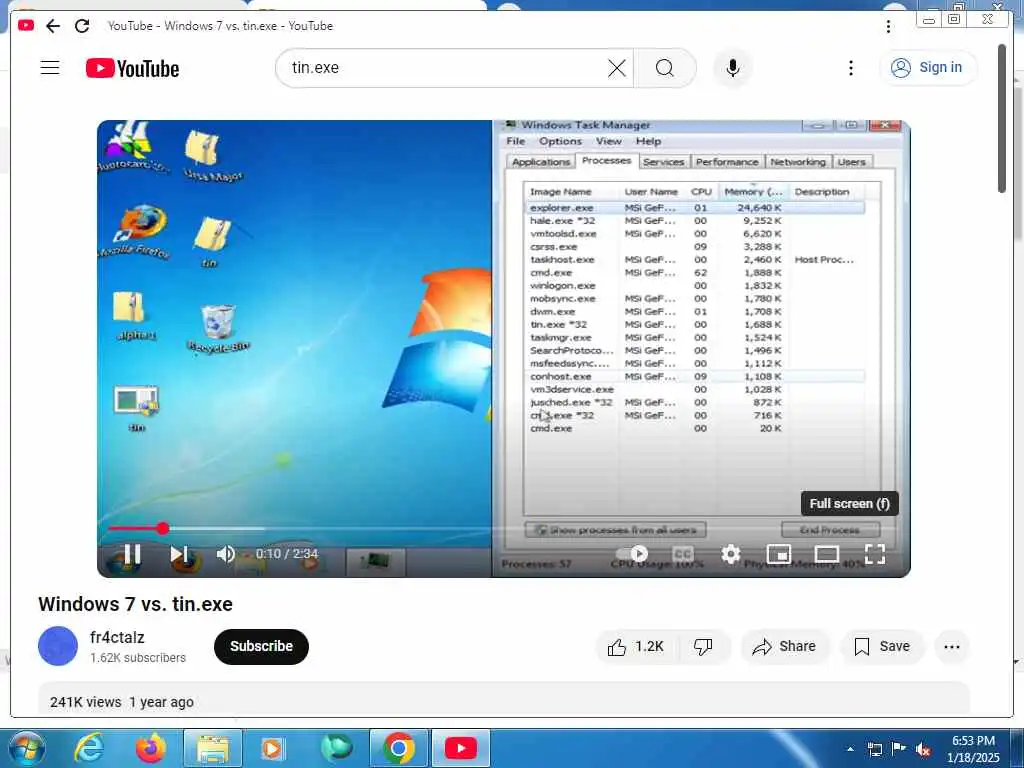Open more actions ellipsis under video
The width and height of the screenshot is (1024, 768).
952,647
